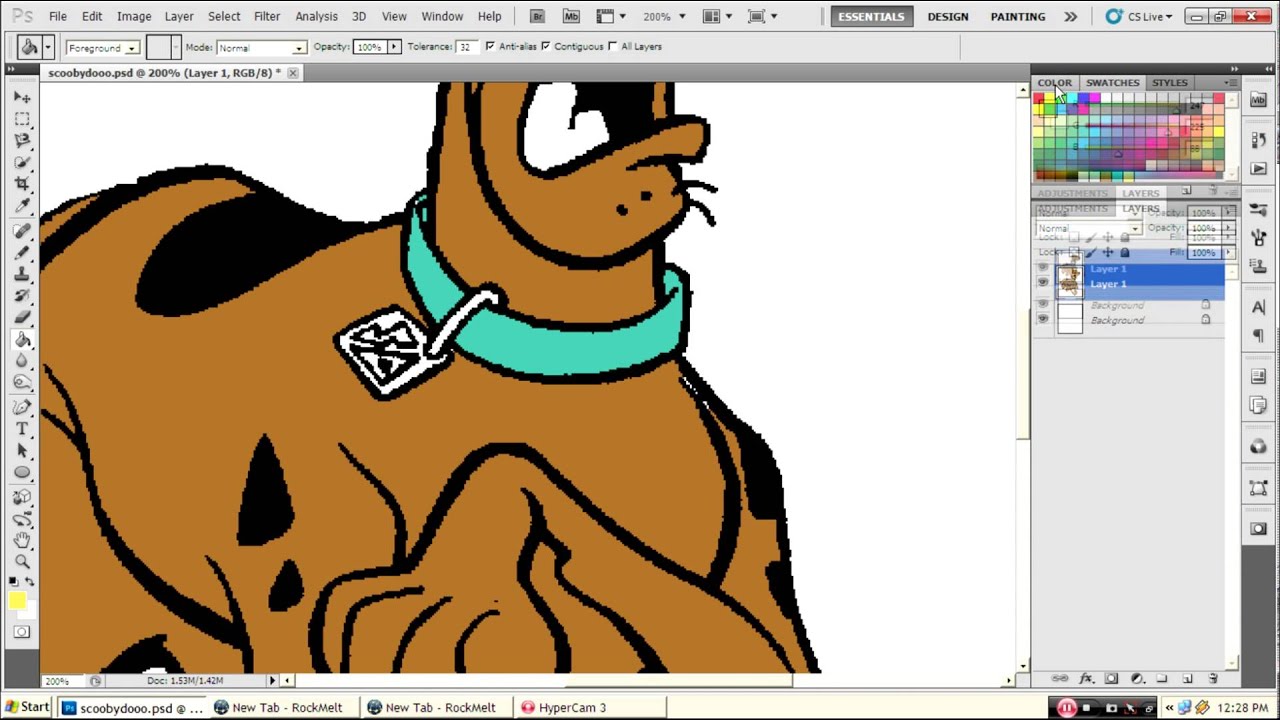Pick the red swatch in Swatches panel
The image size is (1280, 720).
point(1039,98)
